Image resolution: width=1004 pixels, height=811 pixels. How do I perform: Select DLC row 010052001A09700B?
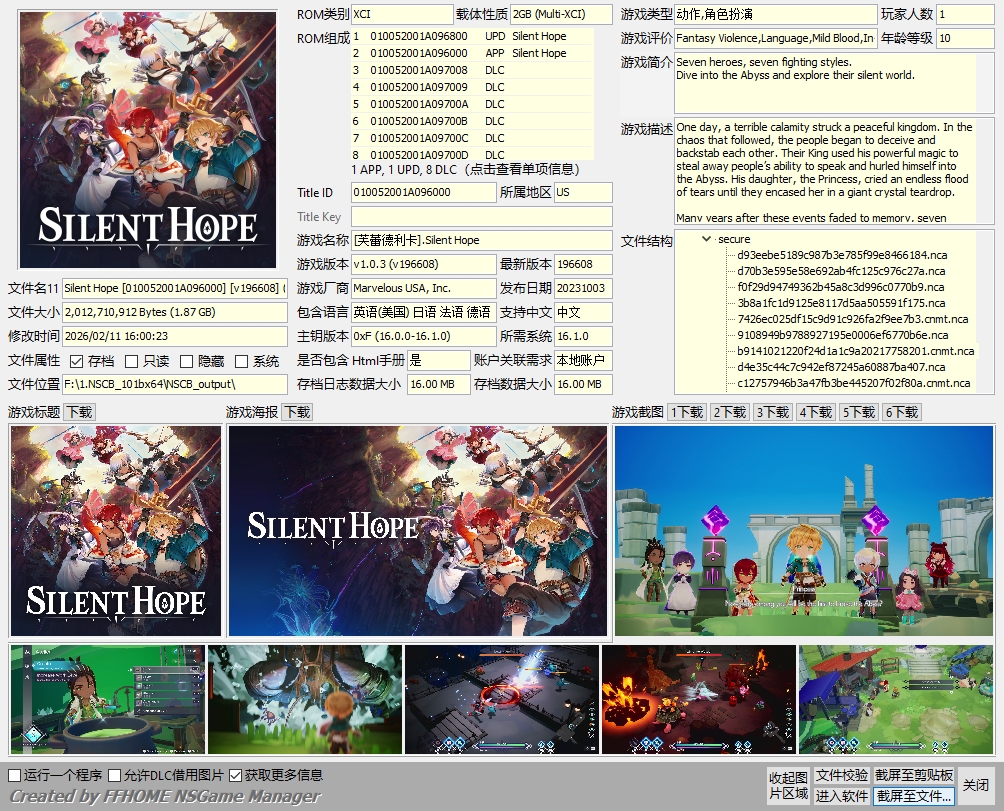(x=472, y=121)
